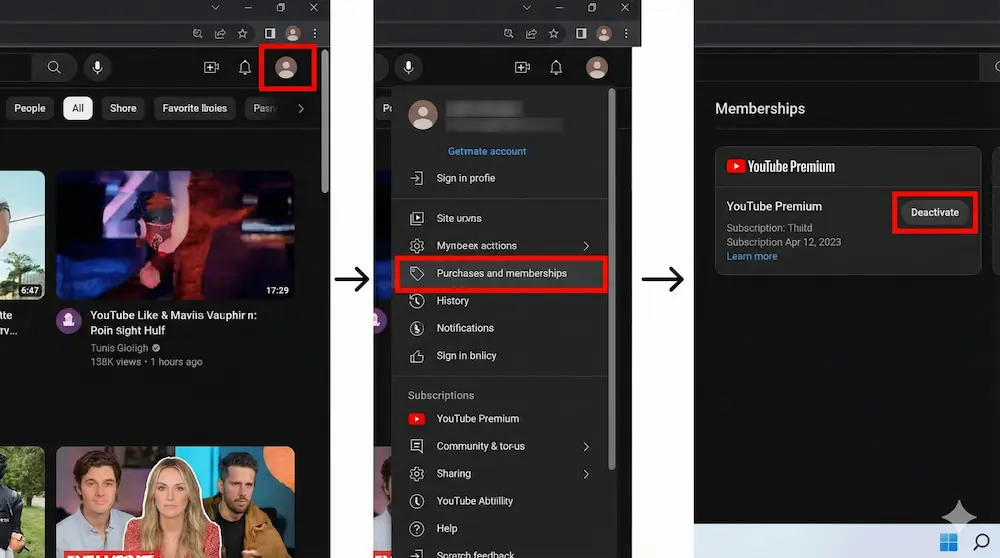The width and height of the screenshot is (1000, 558).
Task: Click YouTube avatar in middle window header
Action: [597, 67]
